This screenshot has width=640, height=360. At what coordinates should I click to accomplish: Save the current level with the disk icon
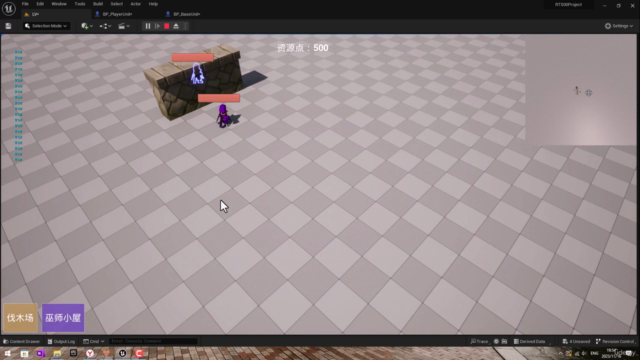(x=8, y=26)
